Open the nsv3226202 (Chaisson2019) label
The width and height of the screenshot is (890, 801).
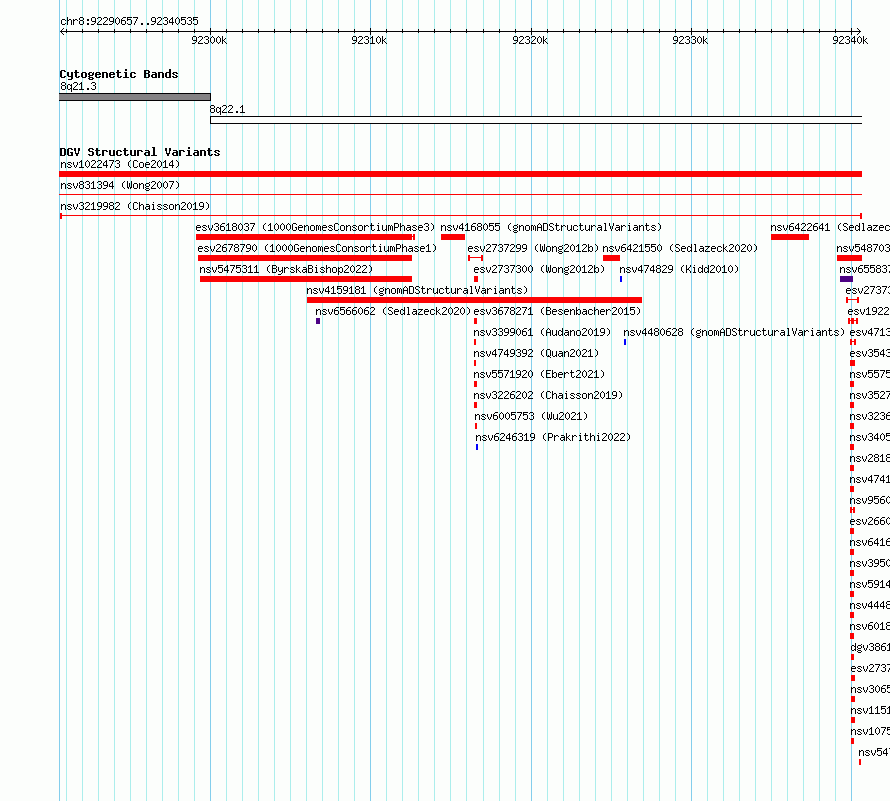pyautogui.click(x=548, y=395)
